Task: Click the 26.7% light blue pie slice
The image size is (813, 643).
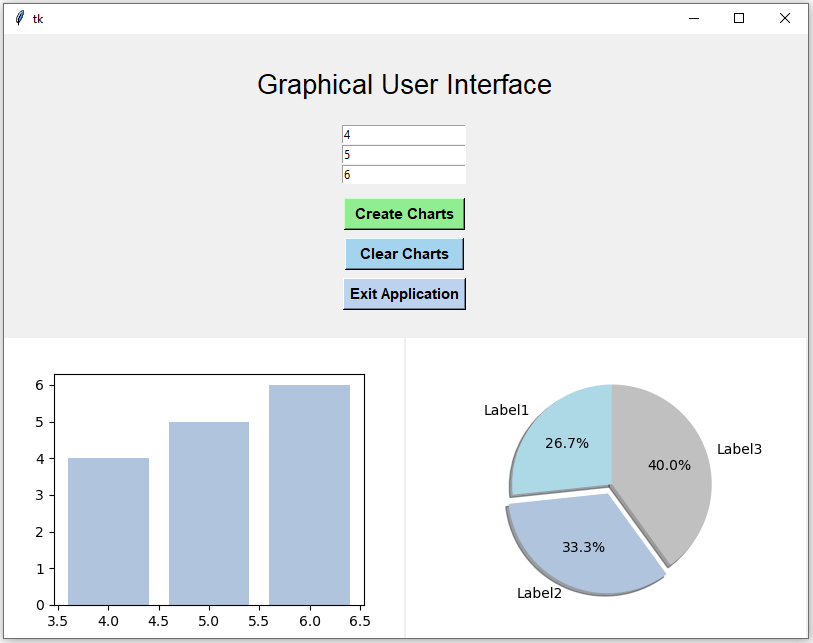Action: coord(565,441)
